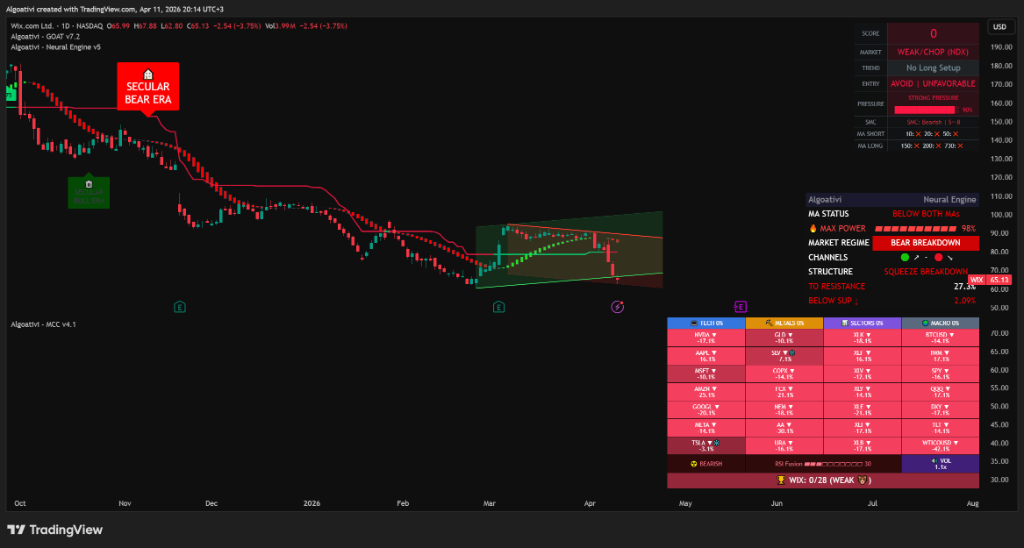Click the trophy WIX: 0/28 (WEAK) row
This screenshot has height=548, width=1024.
(823, 480)
